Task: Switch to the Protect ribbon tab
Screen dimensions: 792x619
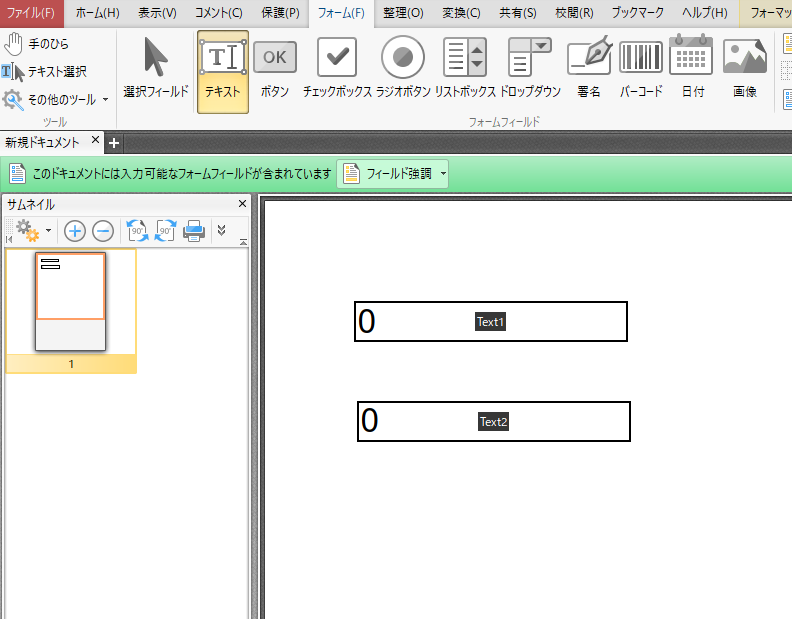Action: coord(280,13)
